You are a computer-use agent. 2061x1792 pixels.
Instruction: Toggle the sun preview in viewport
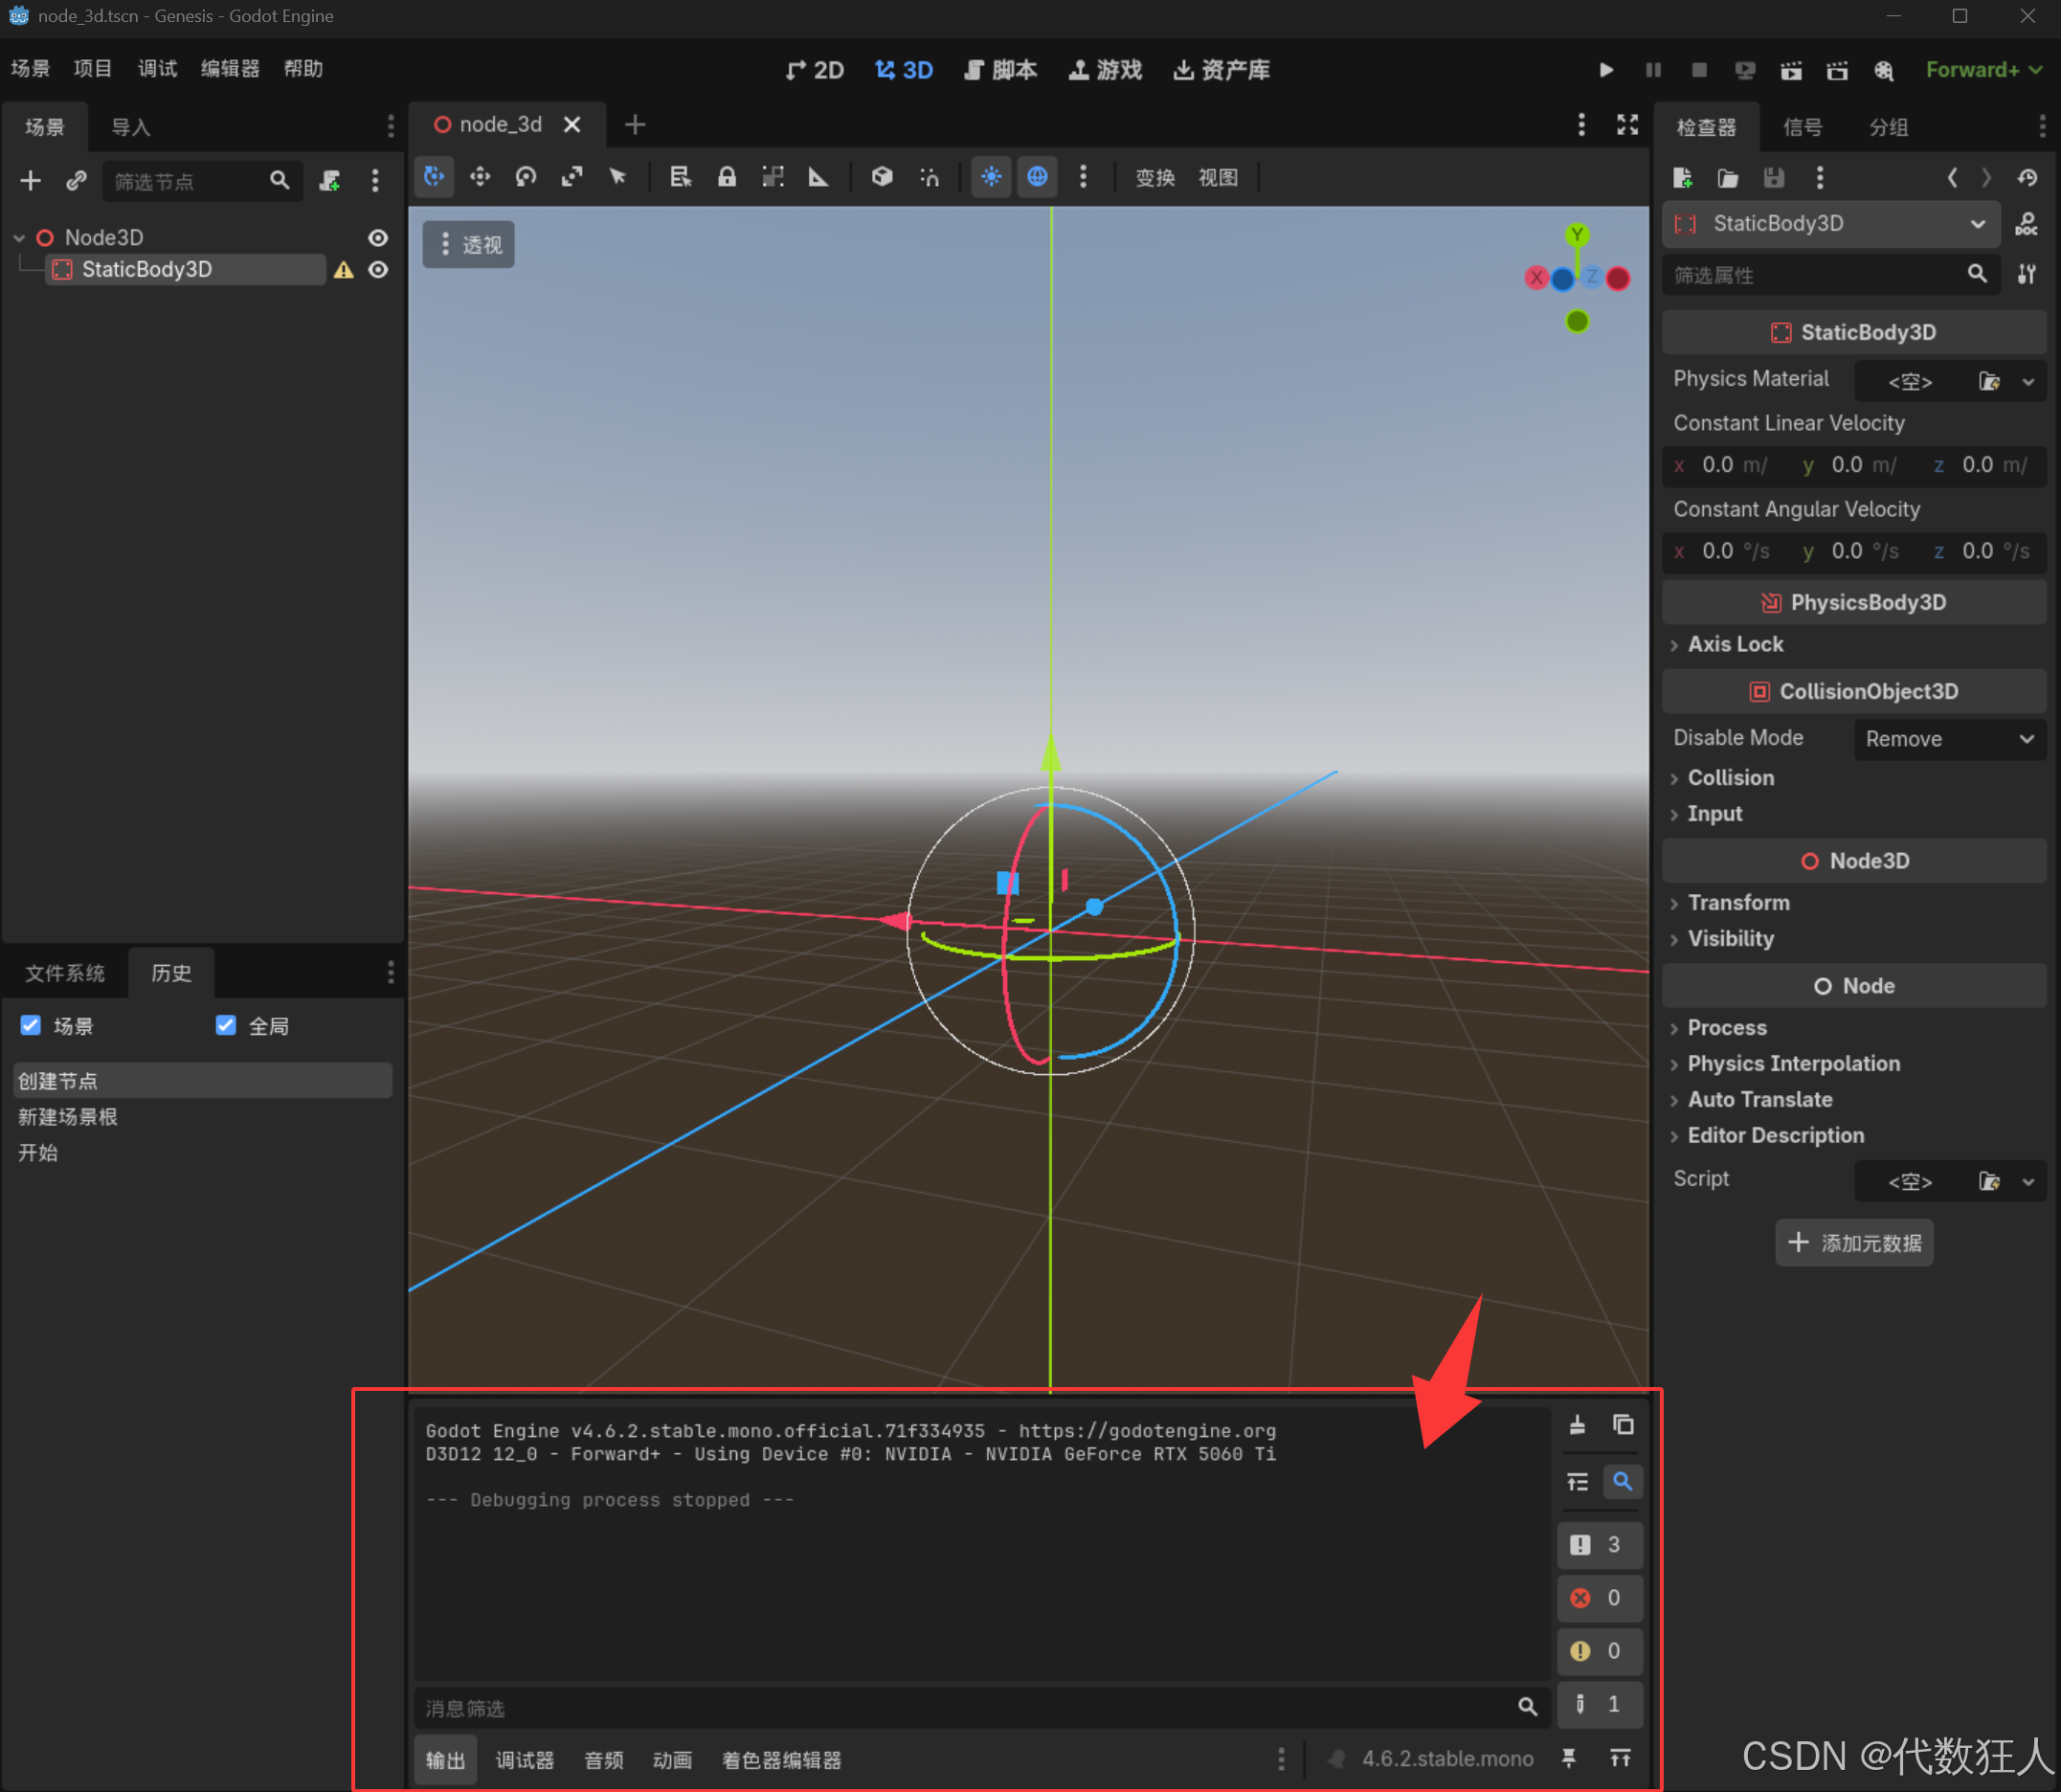click(x=991, y=177)
